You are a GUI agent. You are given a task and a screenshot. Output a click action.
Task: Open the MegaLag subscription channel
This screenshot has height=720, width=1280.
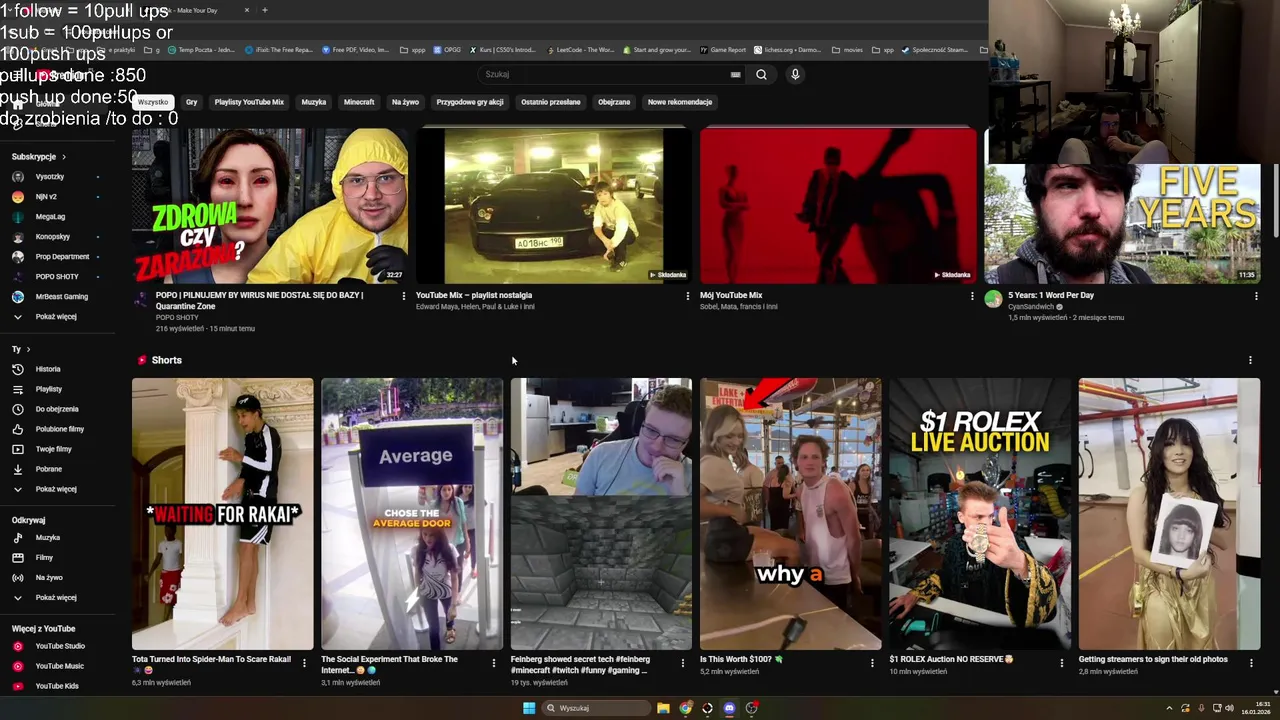[x=50, y=217]
